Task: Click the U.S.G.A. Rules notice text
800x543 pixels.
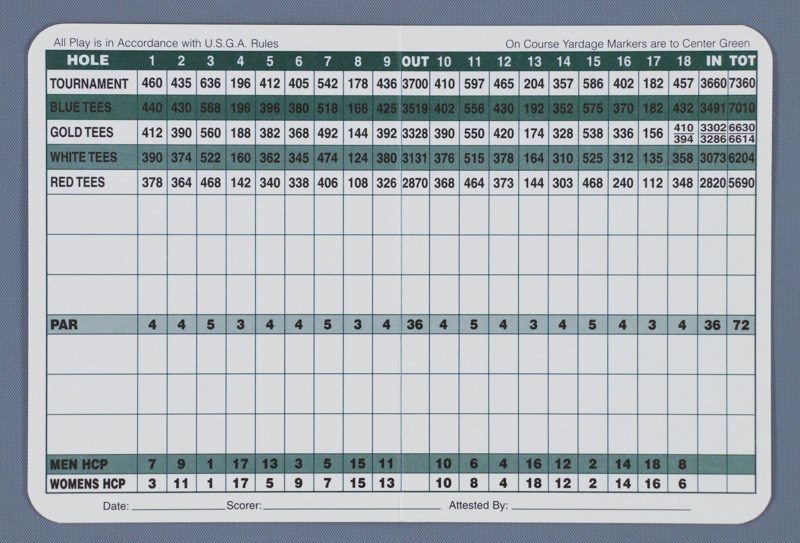Action: tap(166, 43)
